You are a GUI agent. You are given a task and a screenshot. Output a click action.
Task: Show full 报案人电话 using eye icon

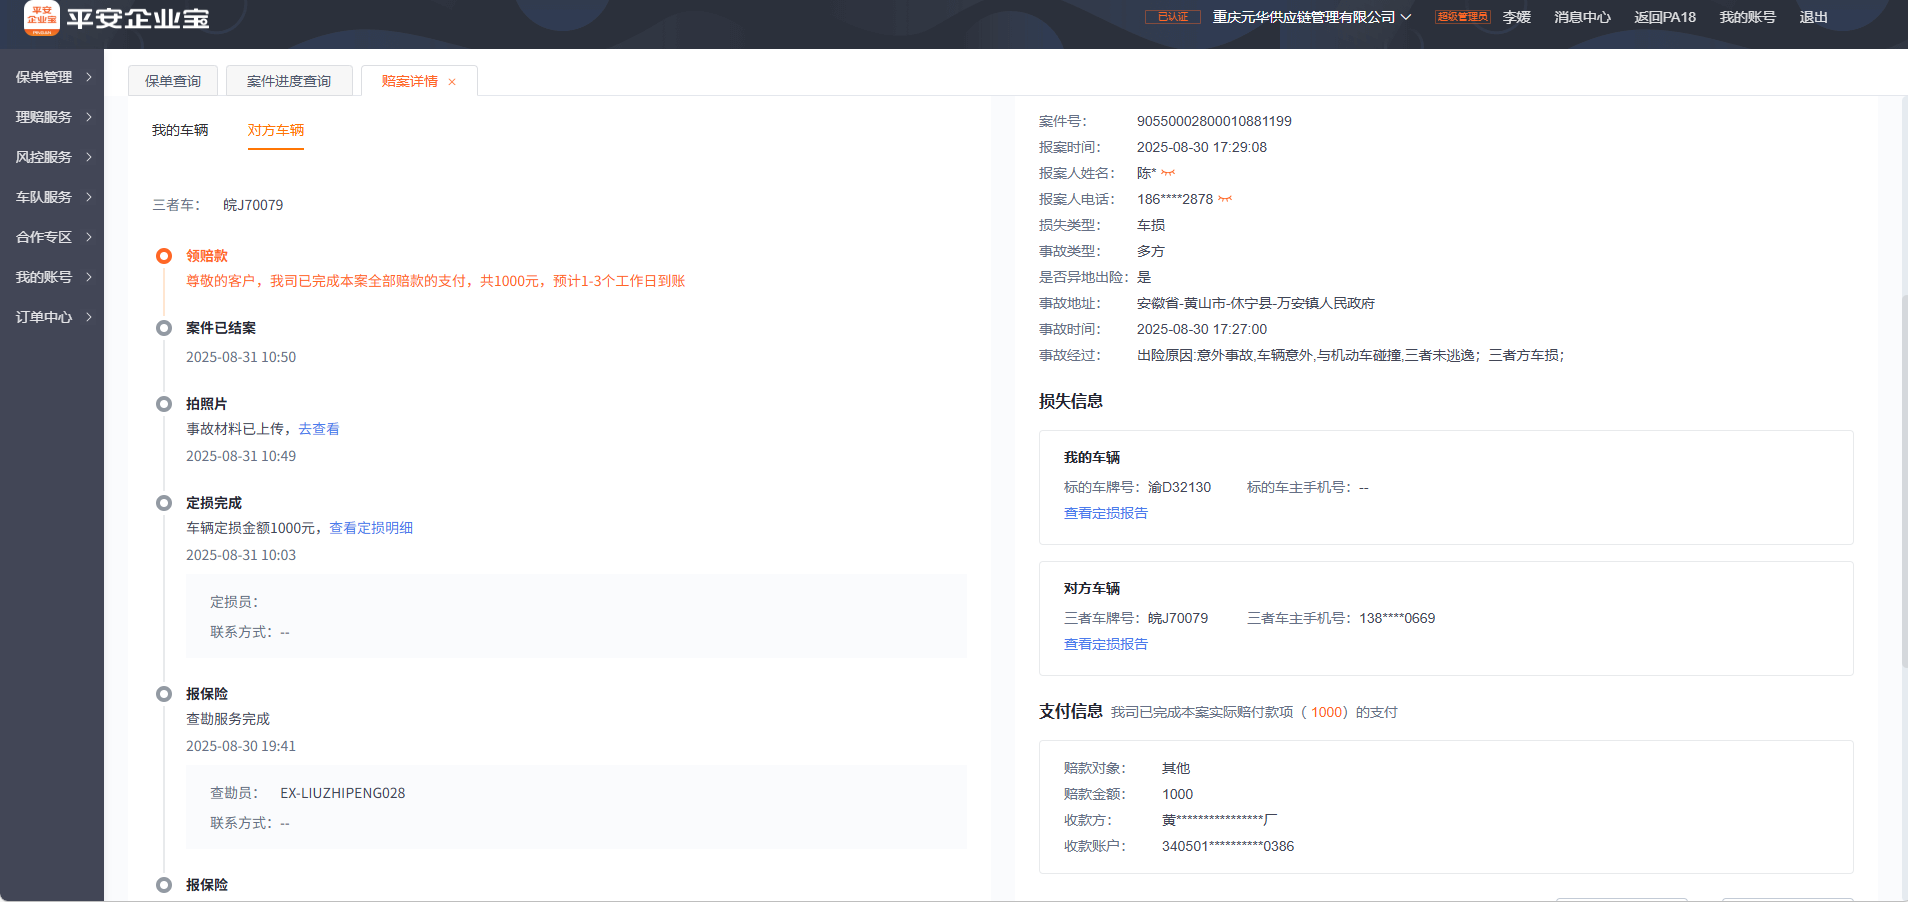1225,200
